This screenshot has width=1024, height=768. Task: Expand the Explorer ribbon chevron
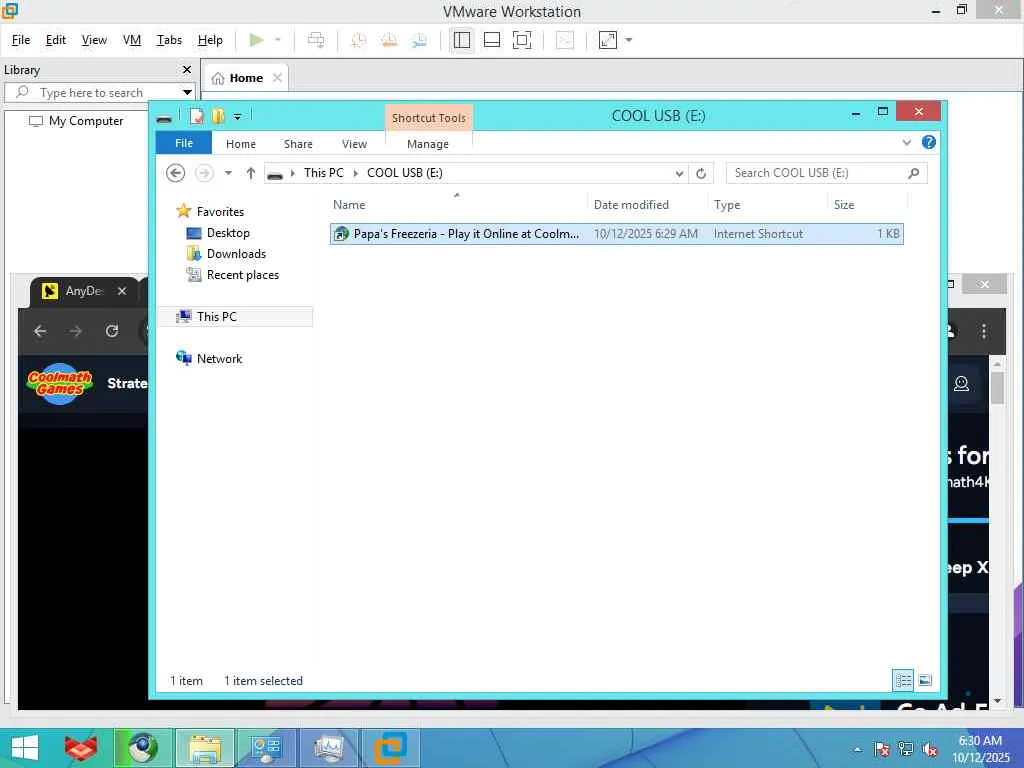tap(906, 142)
